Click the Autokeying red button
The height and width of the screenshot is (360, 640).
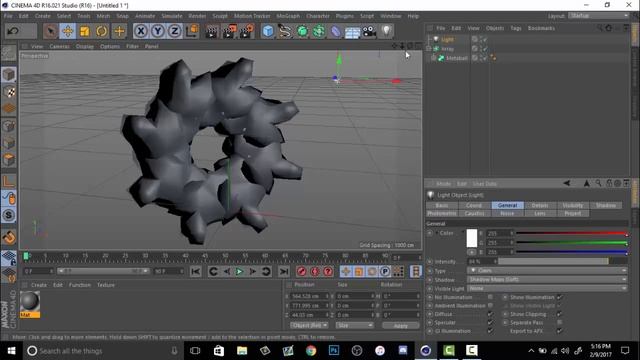tap(315, 271)
